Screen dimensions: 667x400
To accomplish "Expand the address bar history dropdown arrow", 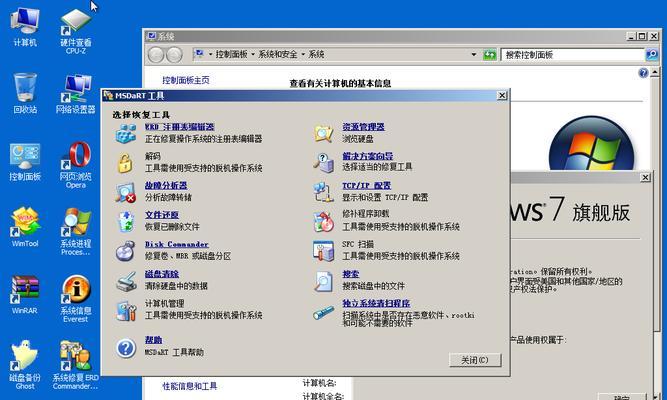I will [x=473, y=54].
